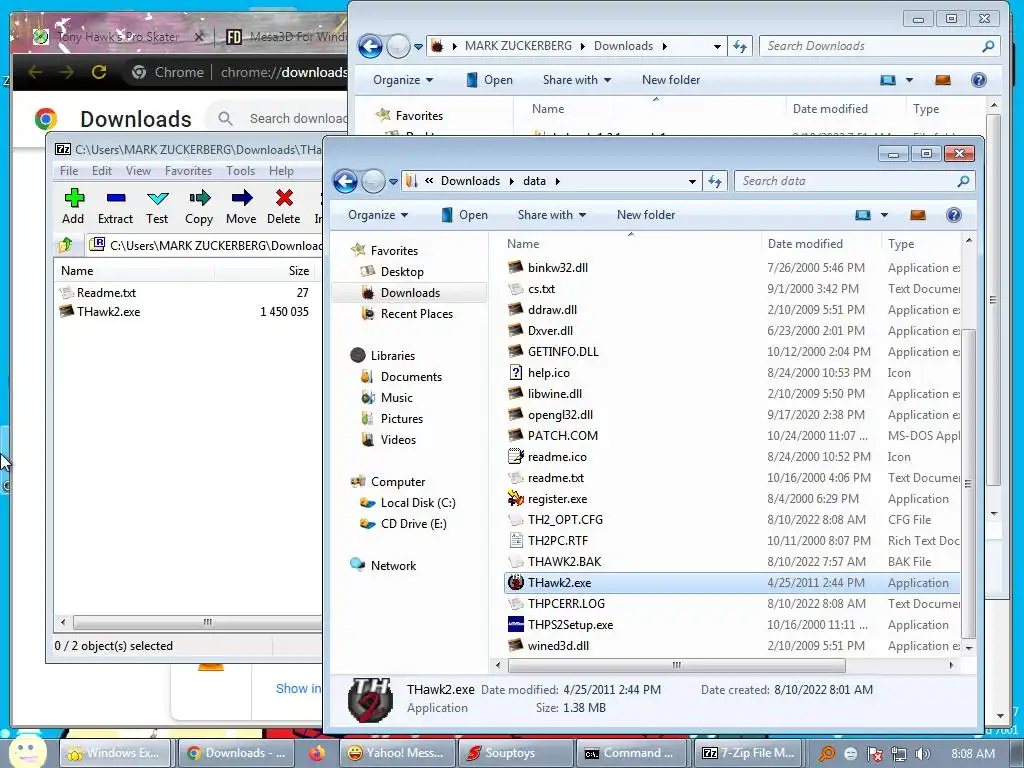Select Network in navigation pane

393,566
